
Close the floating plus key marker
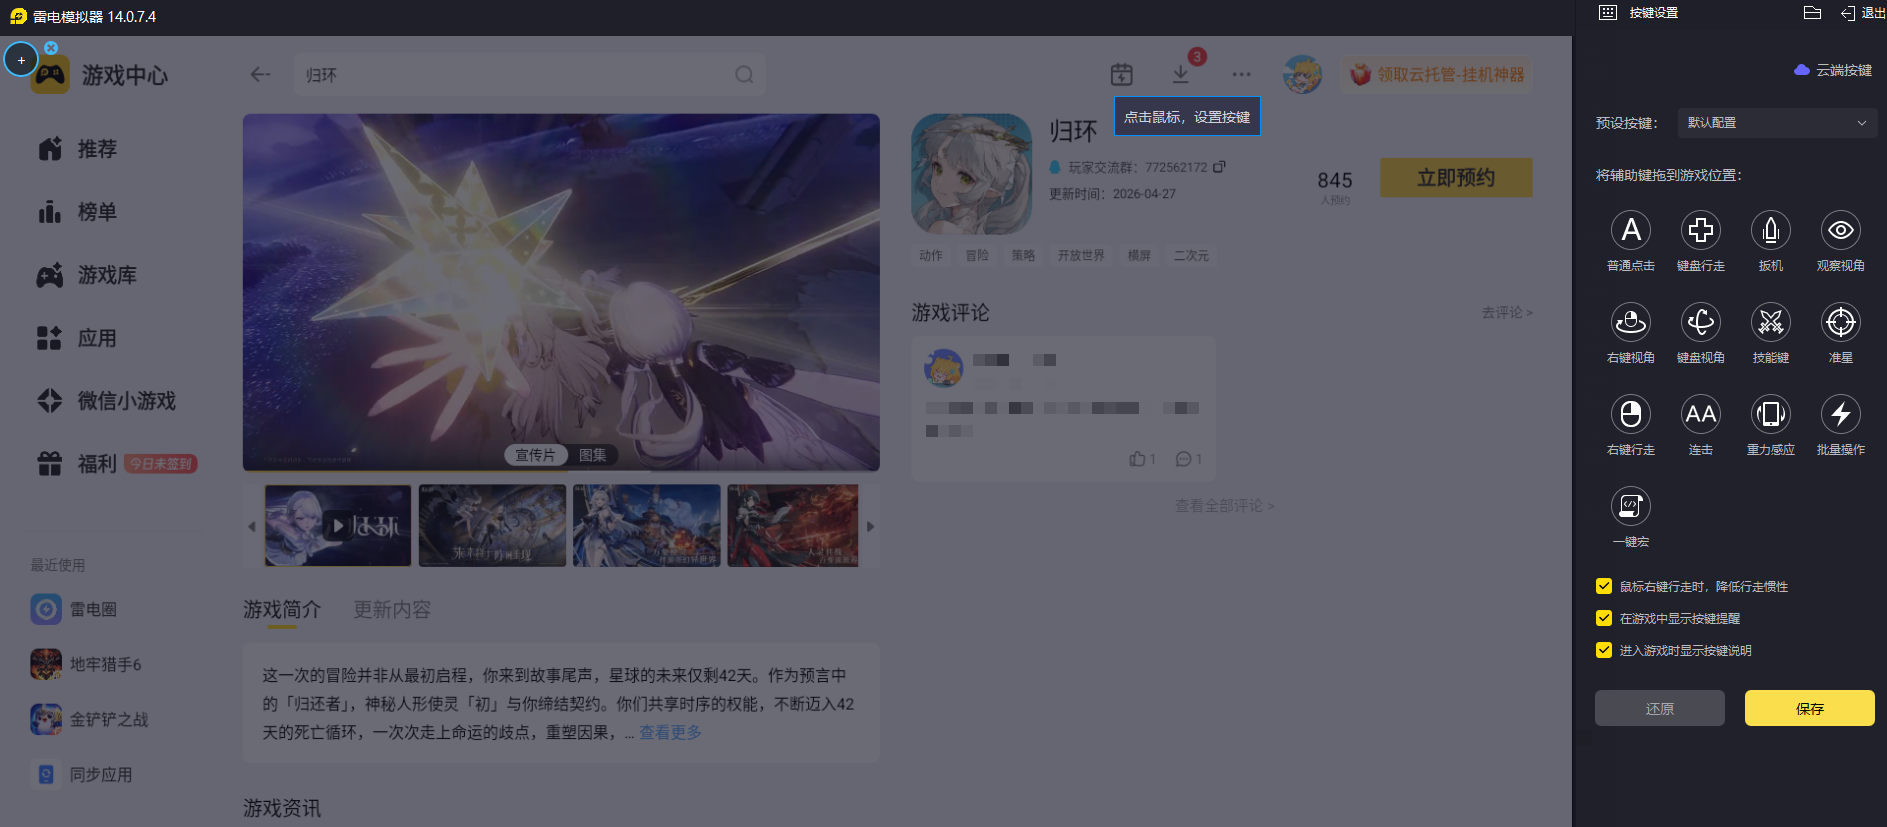tap(51, 47)
